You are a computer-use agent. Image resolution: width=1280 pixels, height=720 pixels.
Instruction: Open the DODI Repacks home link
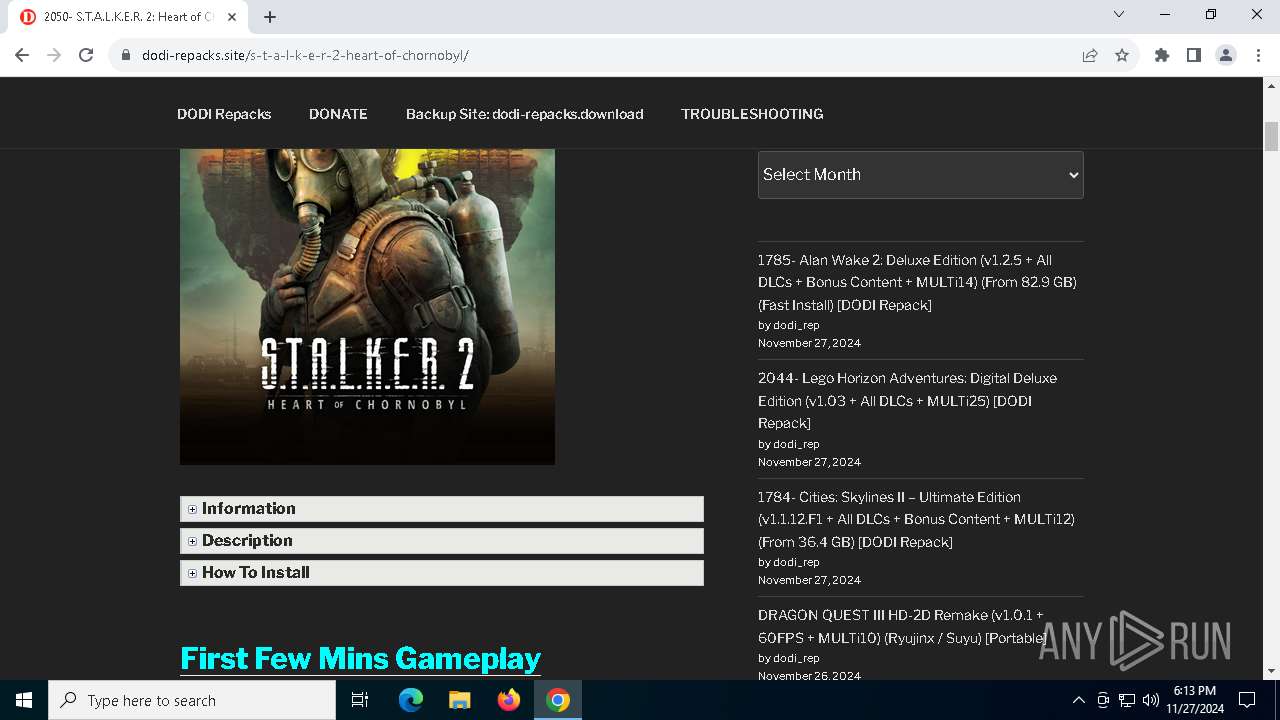click(224, 114)
